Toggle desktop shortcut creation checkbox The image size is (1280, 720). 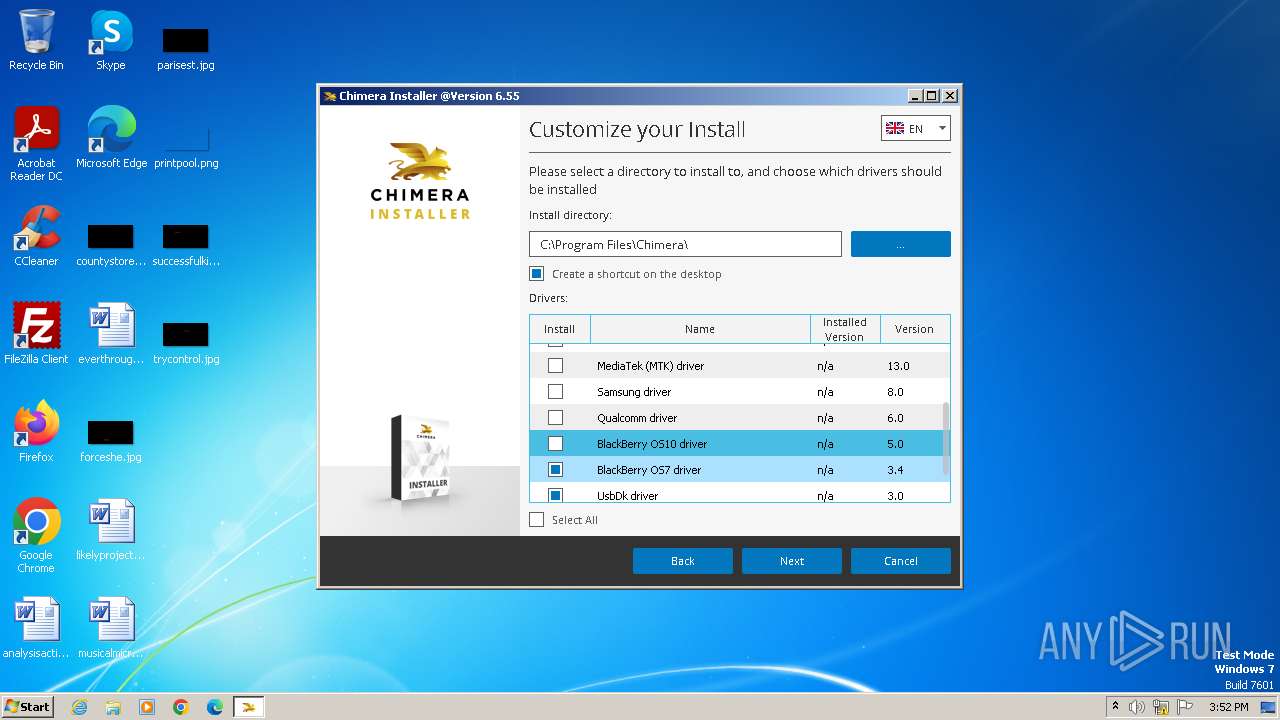click(537, 274)
